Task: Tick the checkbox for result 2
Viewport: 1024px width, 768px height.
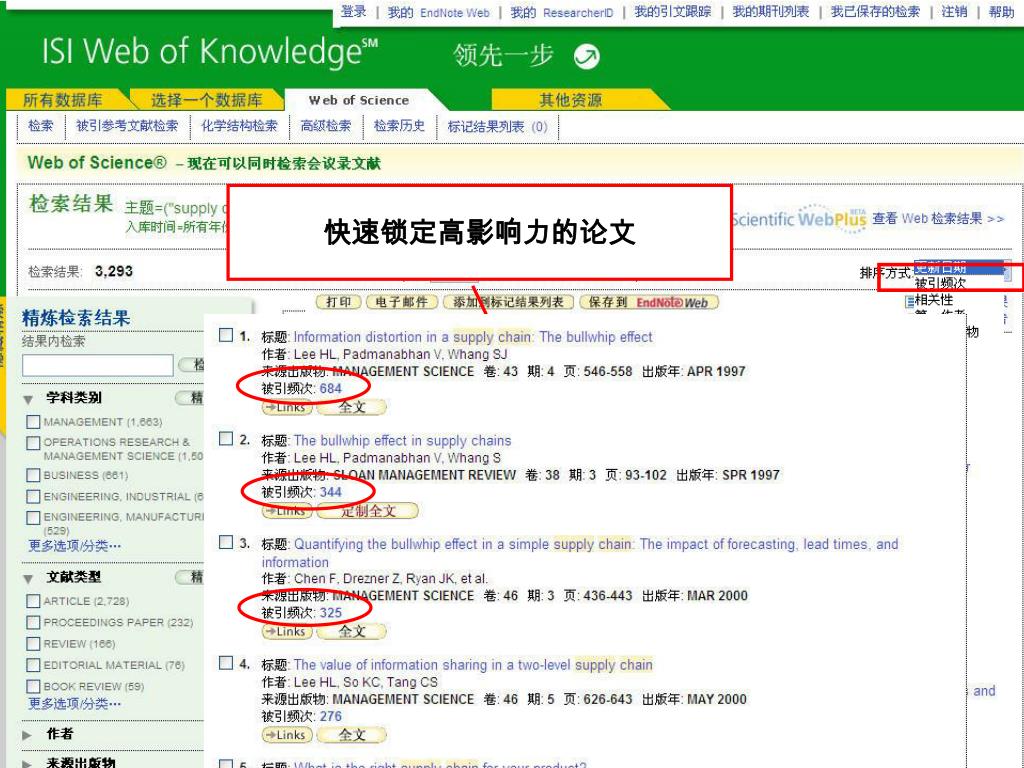Action: (225, 438)
